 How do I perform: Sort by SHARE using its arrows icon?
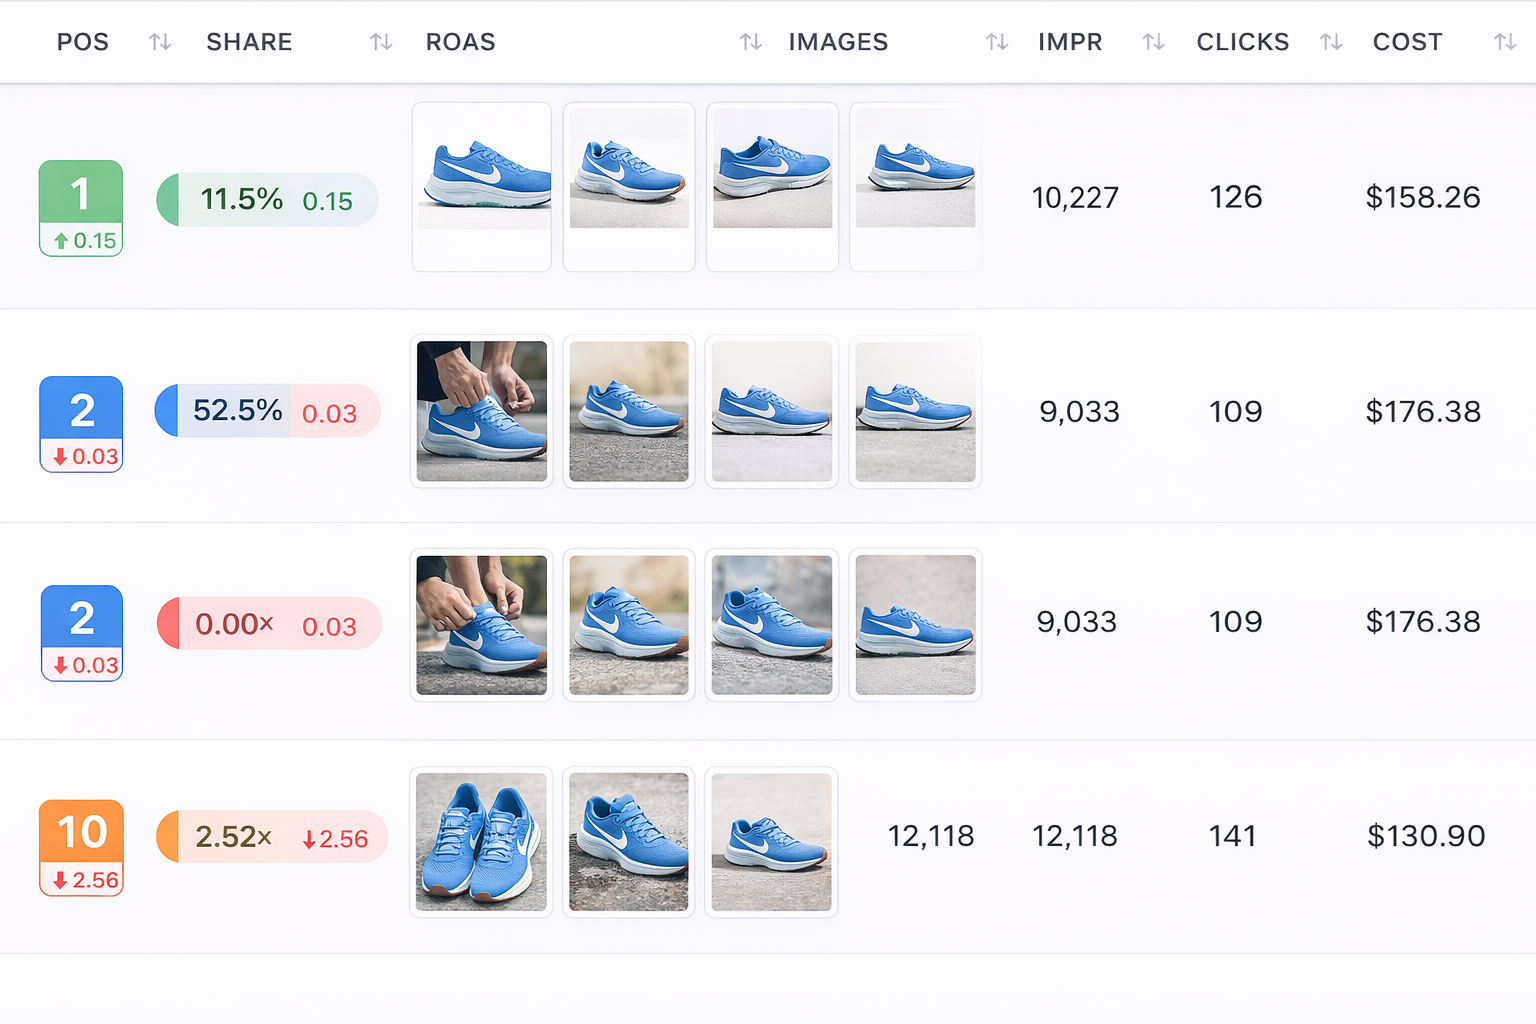click(x=381, y=42)
